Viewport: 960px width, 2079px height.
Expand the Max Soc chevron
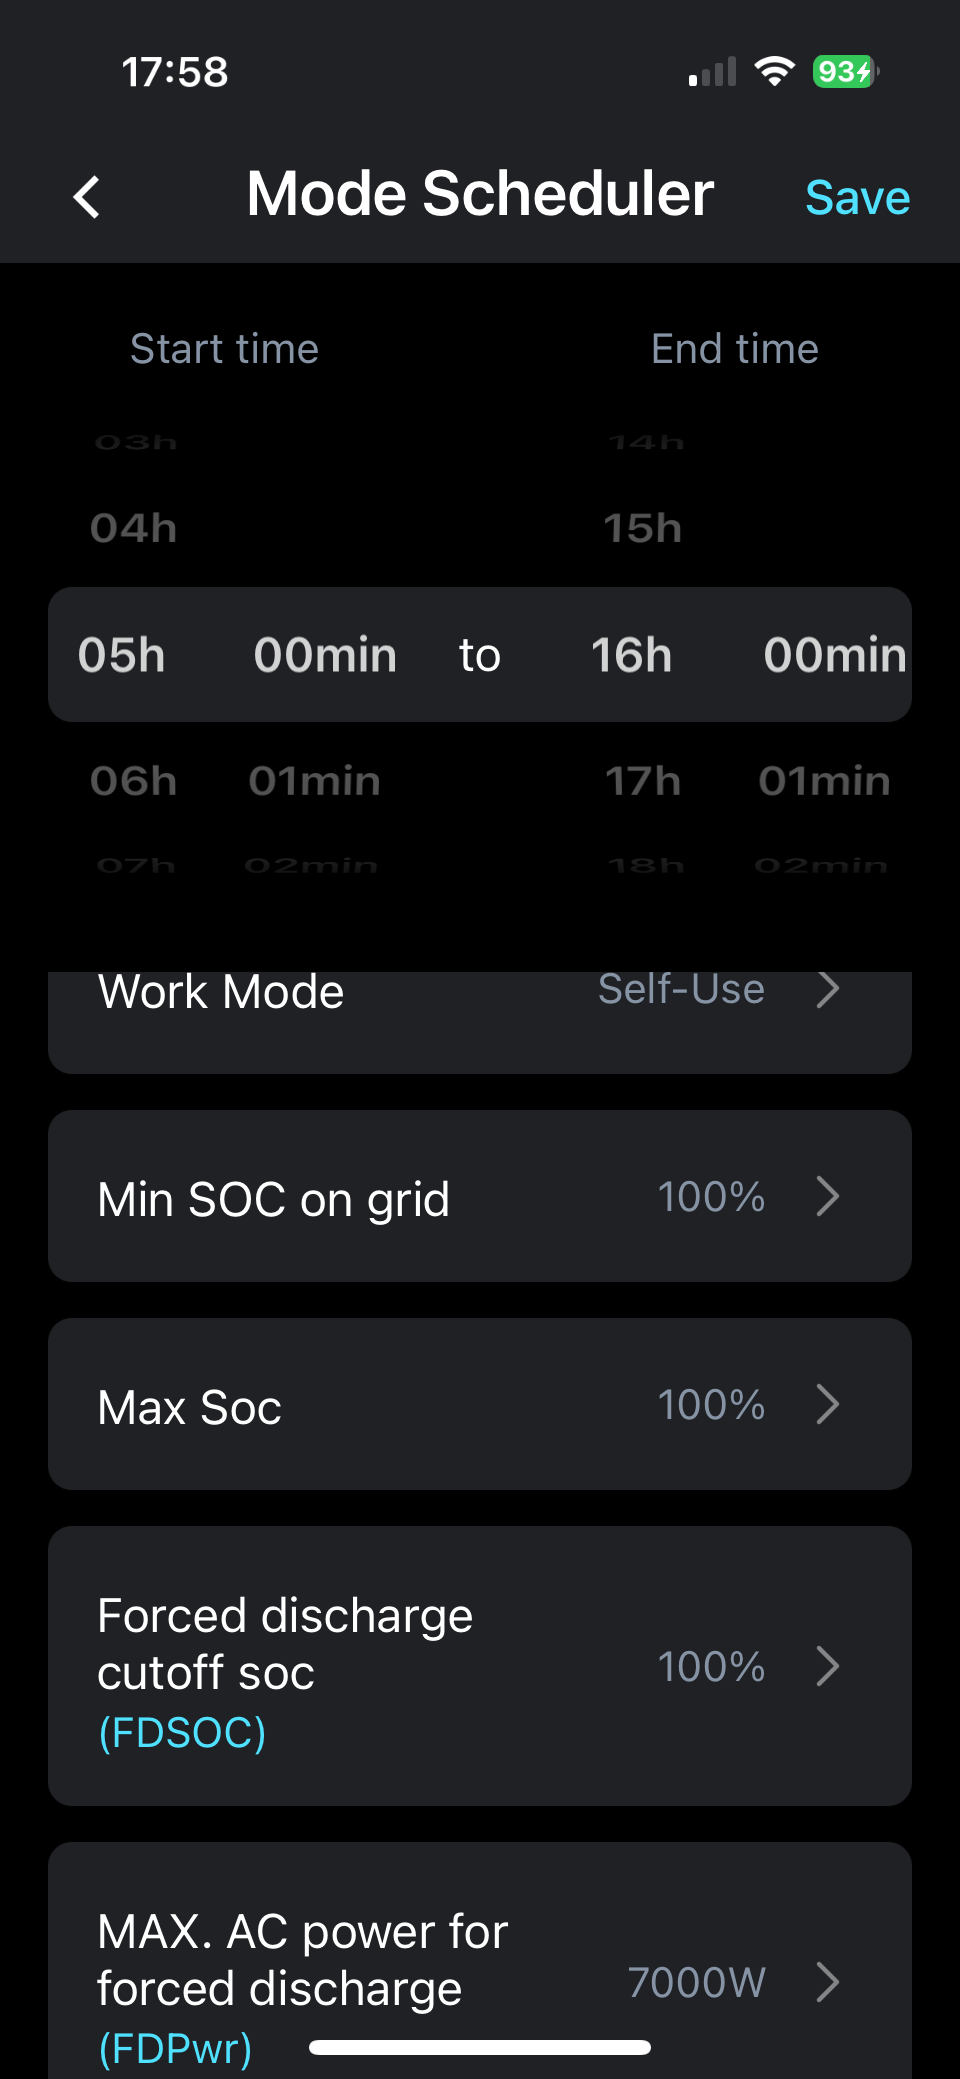click(x=827, y=1404)
